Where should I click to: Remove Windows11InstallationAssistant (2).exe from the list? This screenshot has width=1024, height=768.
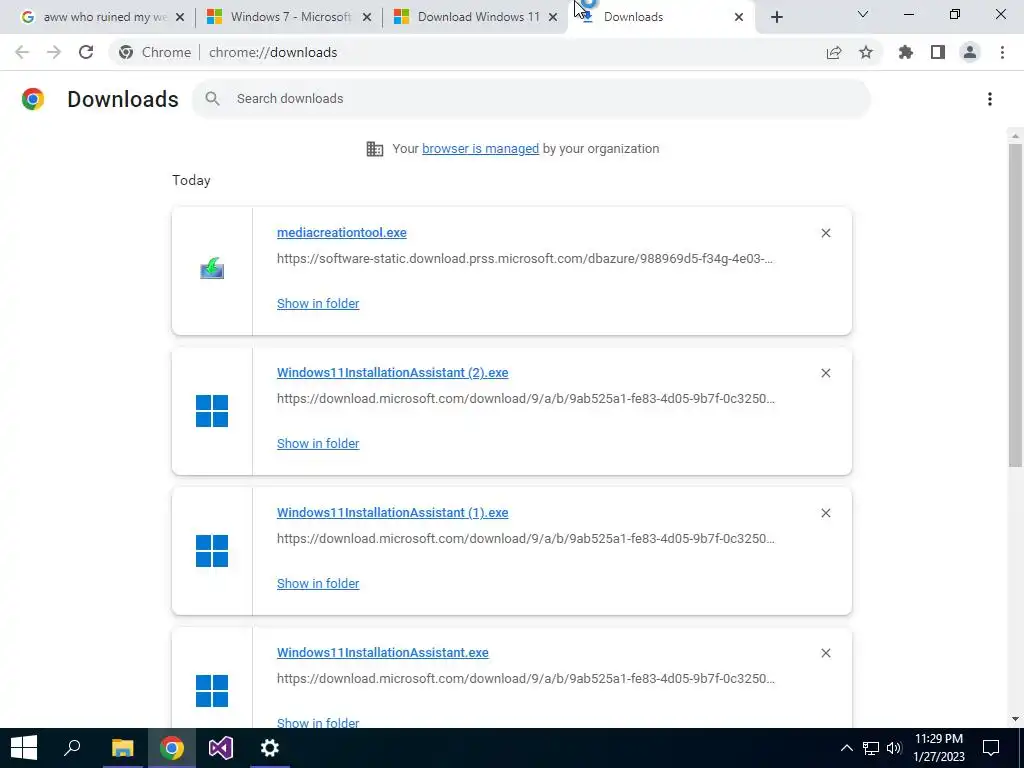click(826, 373)
